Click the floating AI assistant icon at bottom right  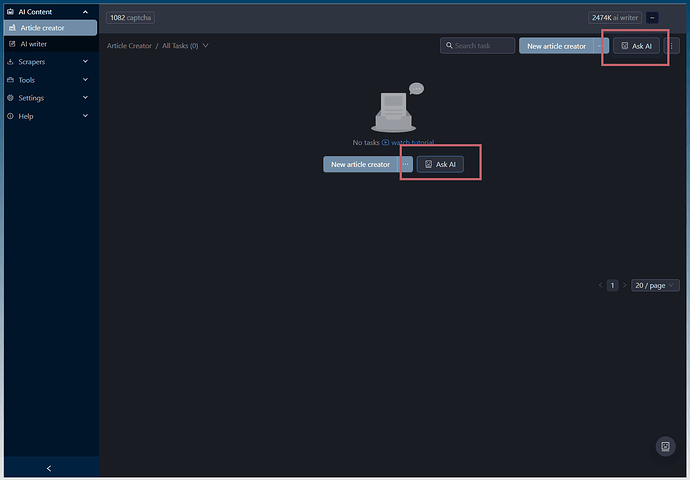[665, 447]
